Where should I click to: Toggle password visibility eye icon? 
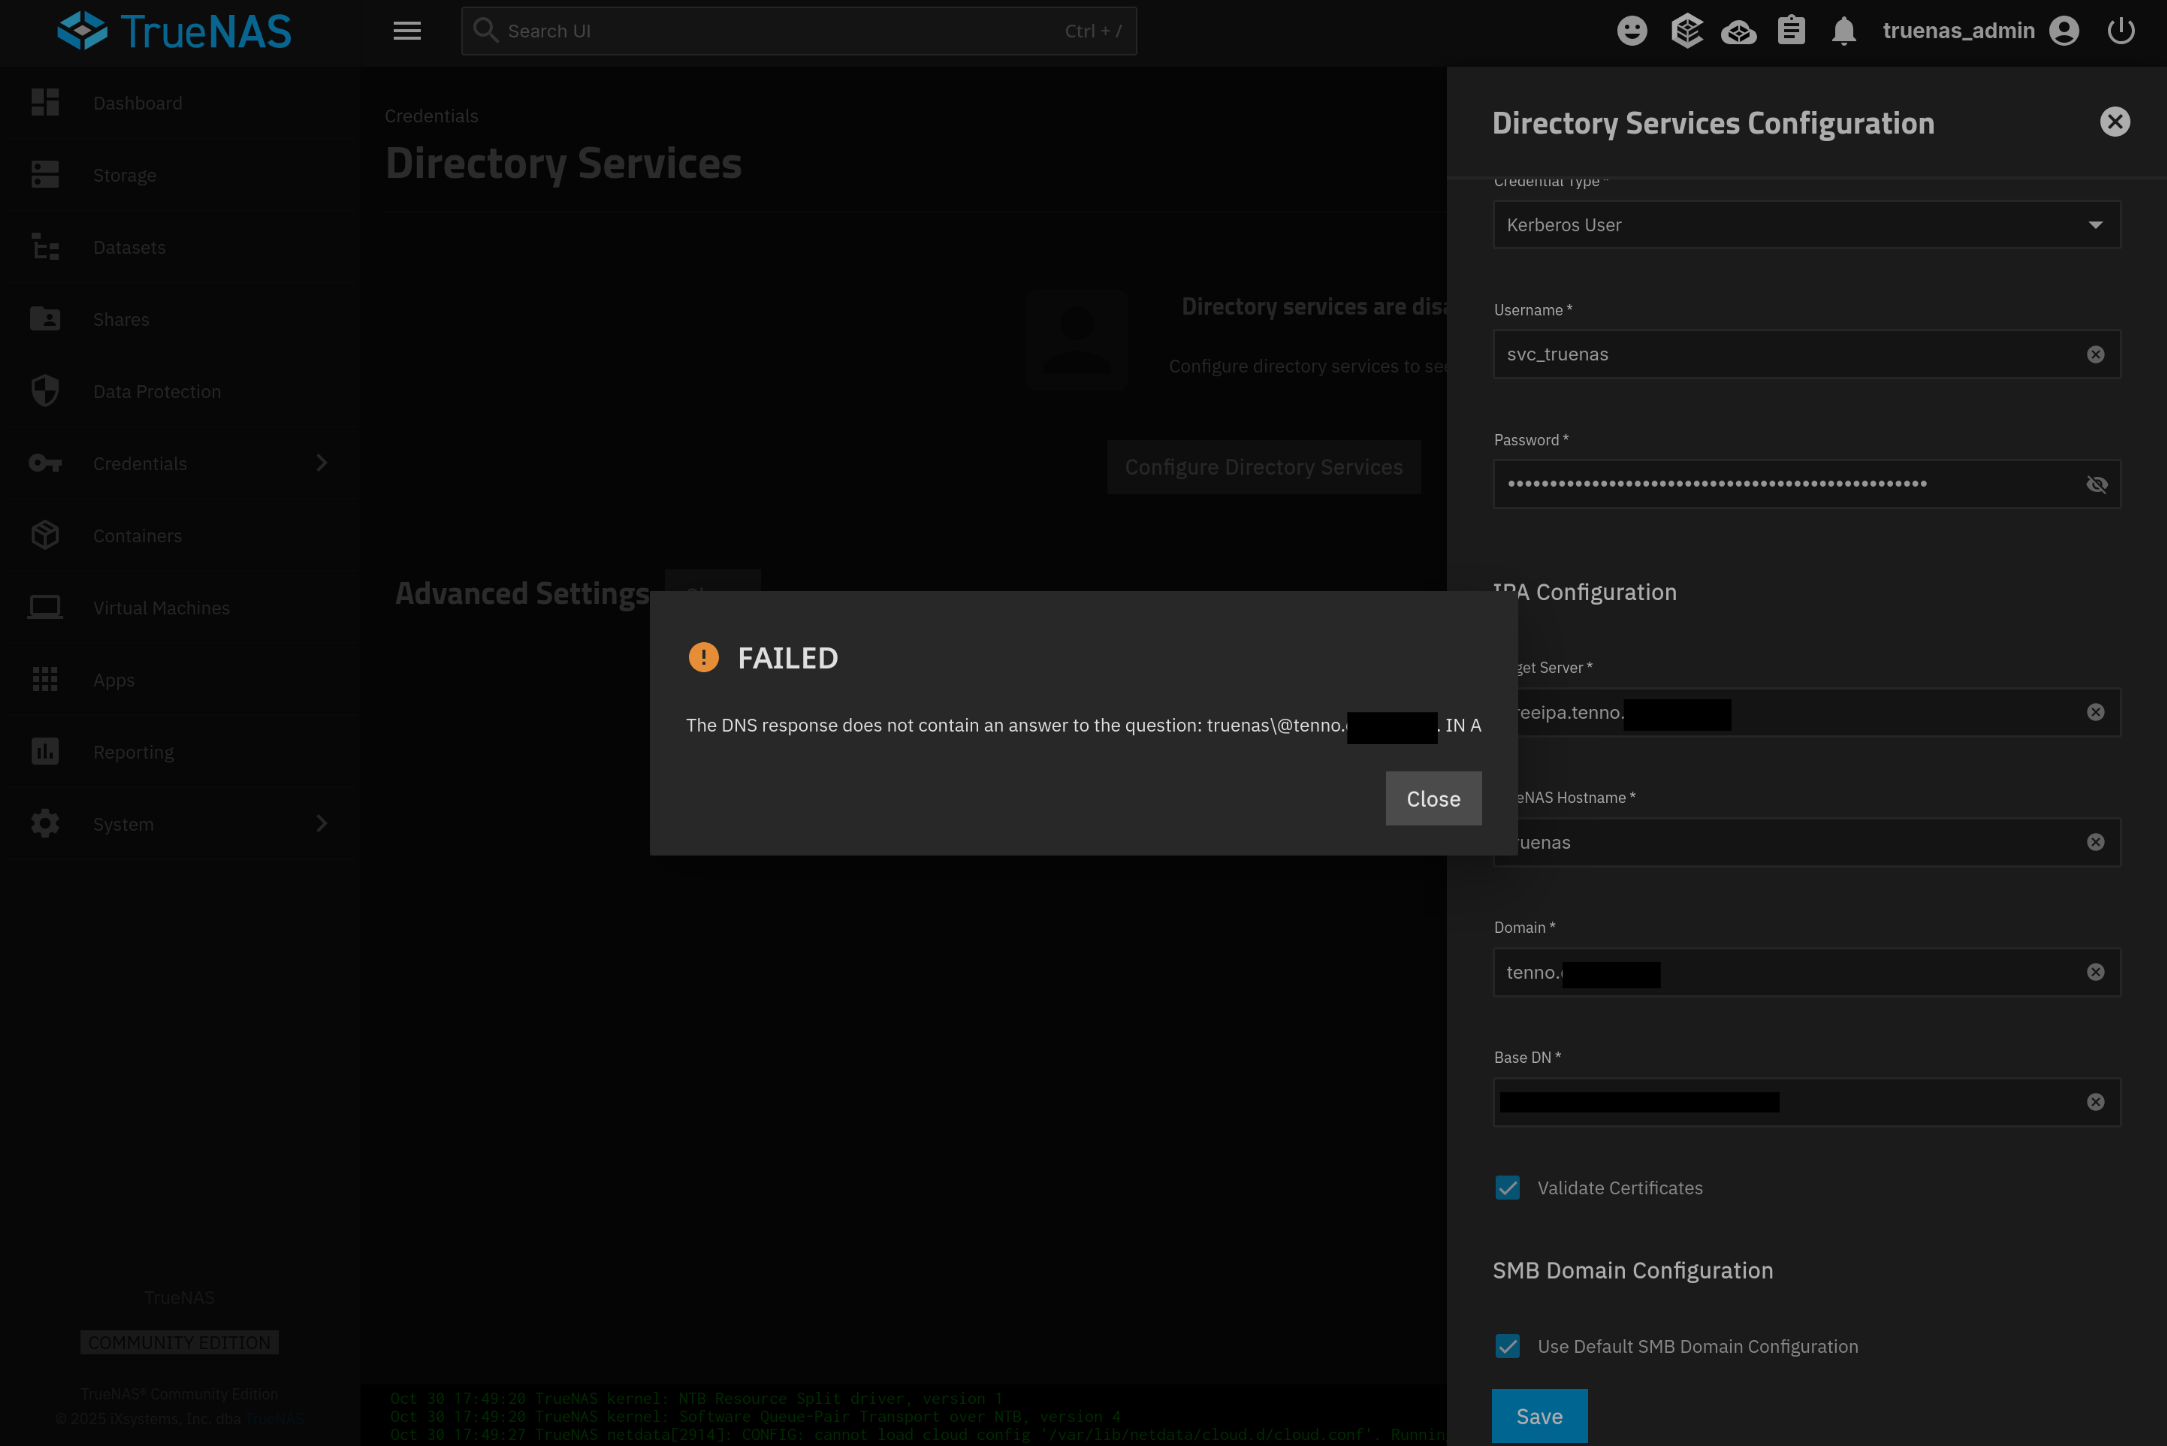pos(2096,485)
